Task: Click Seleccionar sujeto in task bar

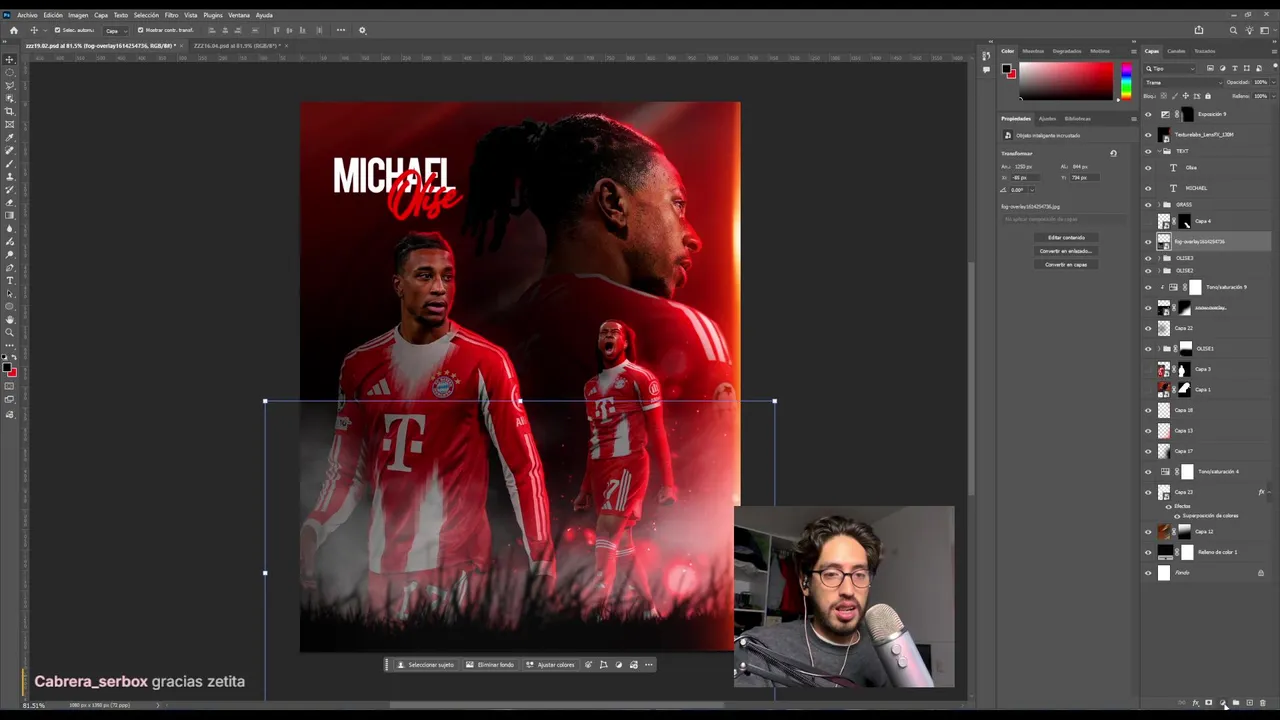Action: coord(425,665)
